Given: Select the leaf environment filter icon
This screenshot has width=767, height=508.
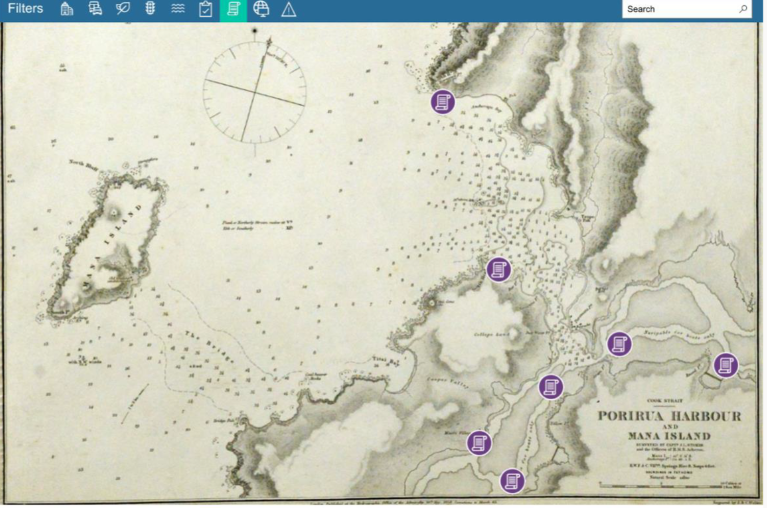Looking at the screenshot, I should (122, 9).
